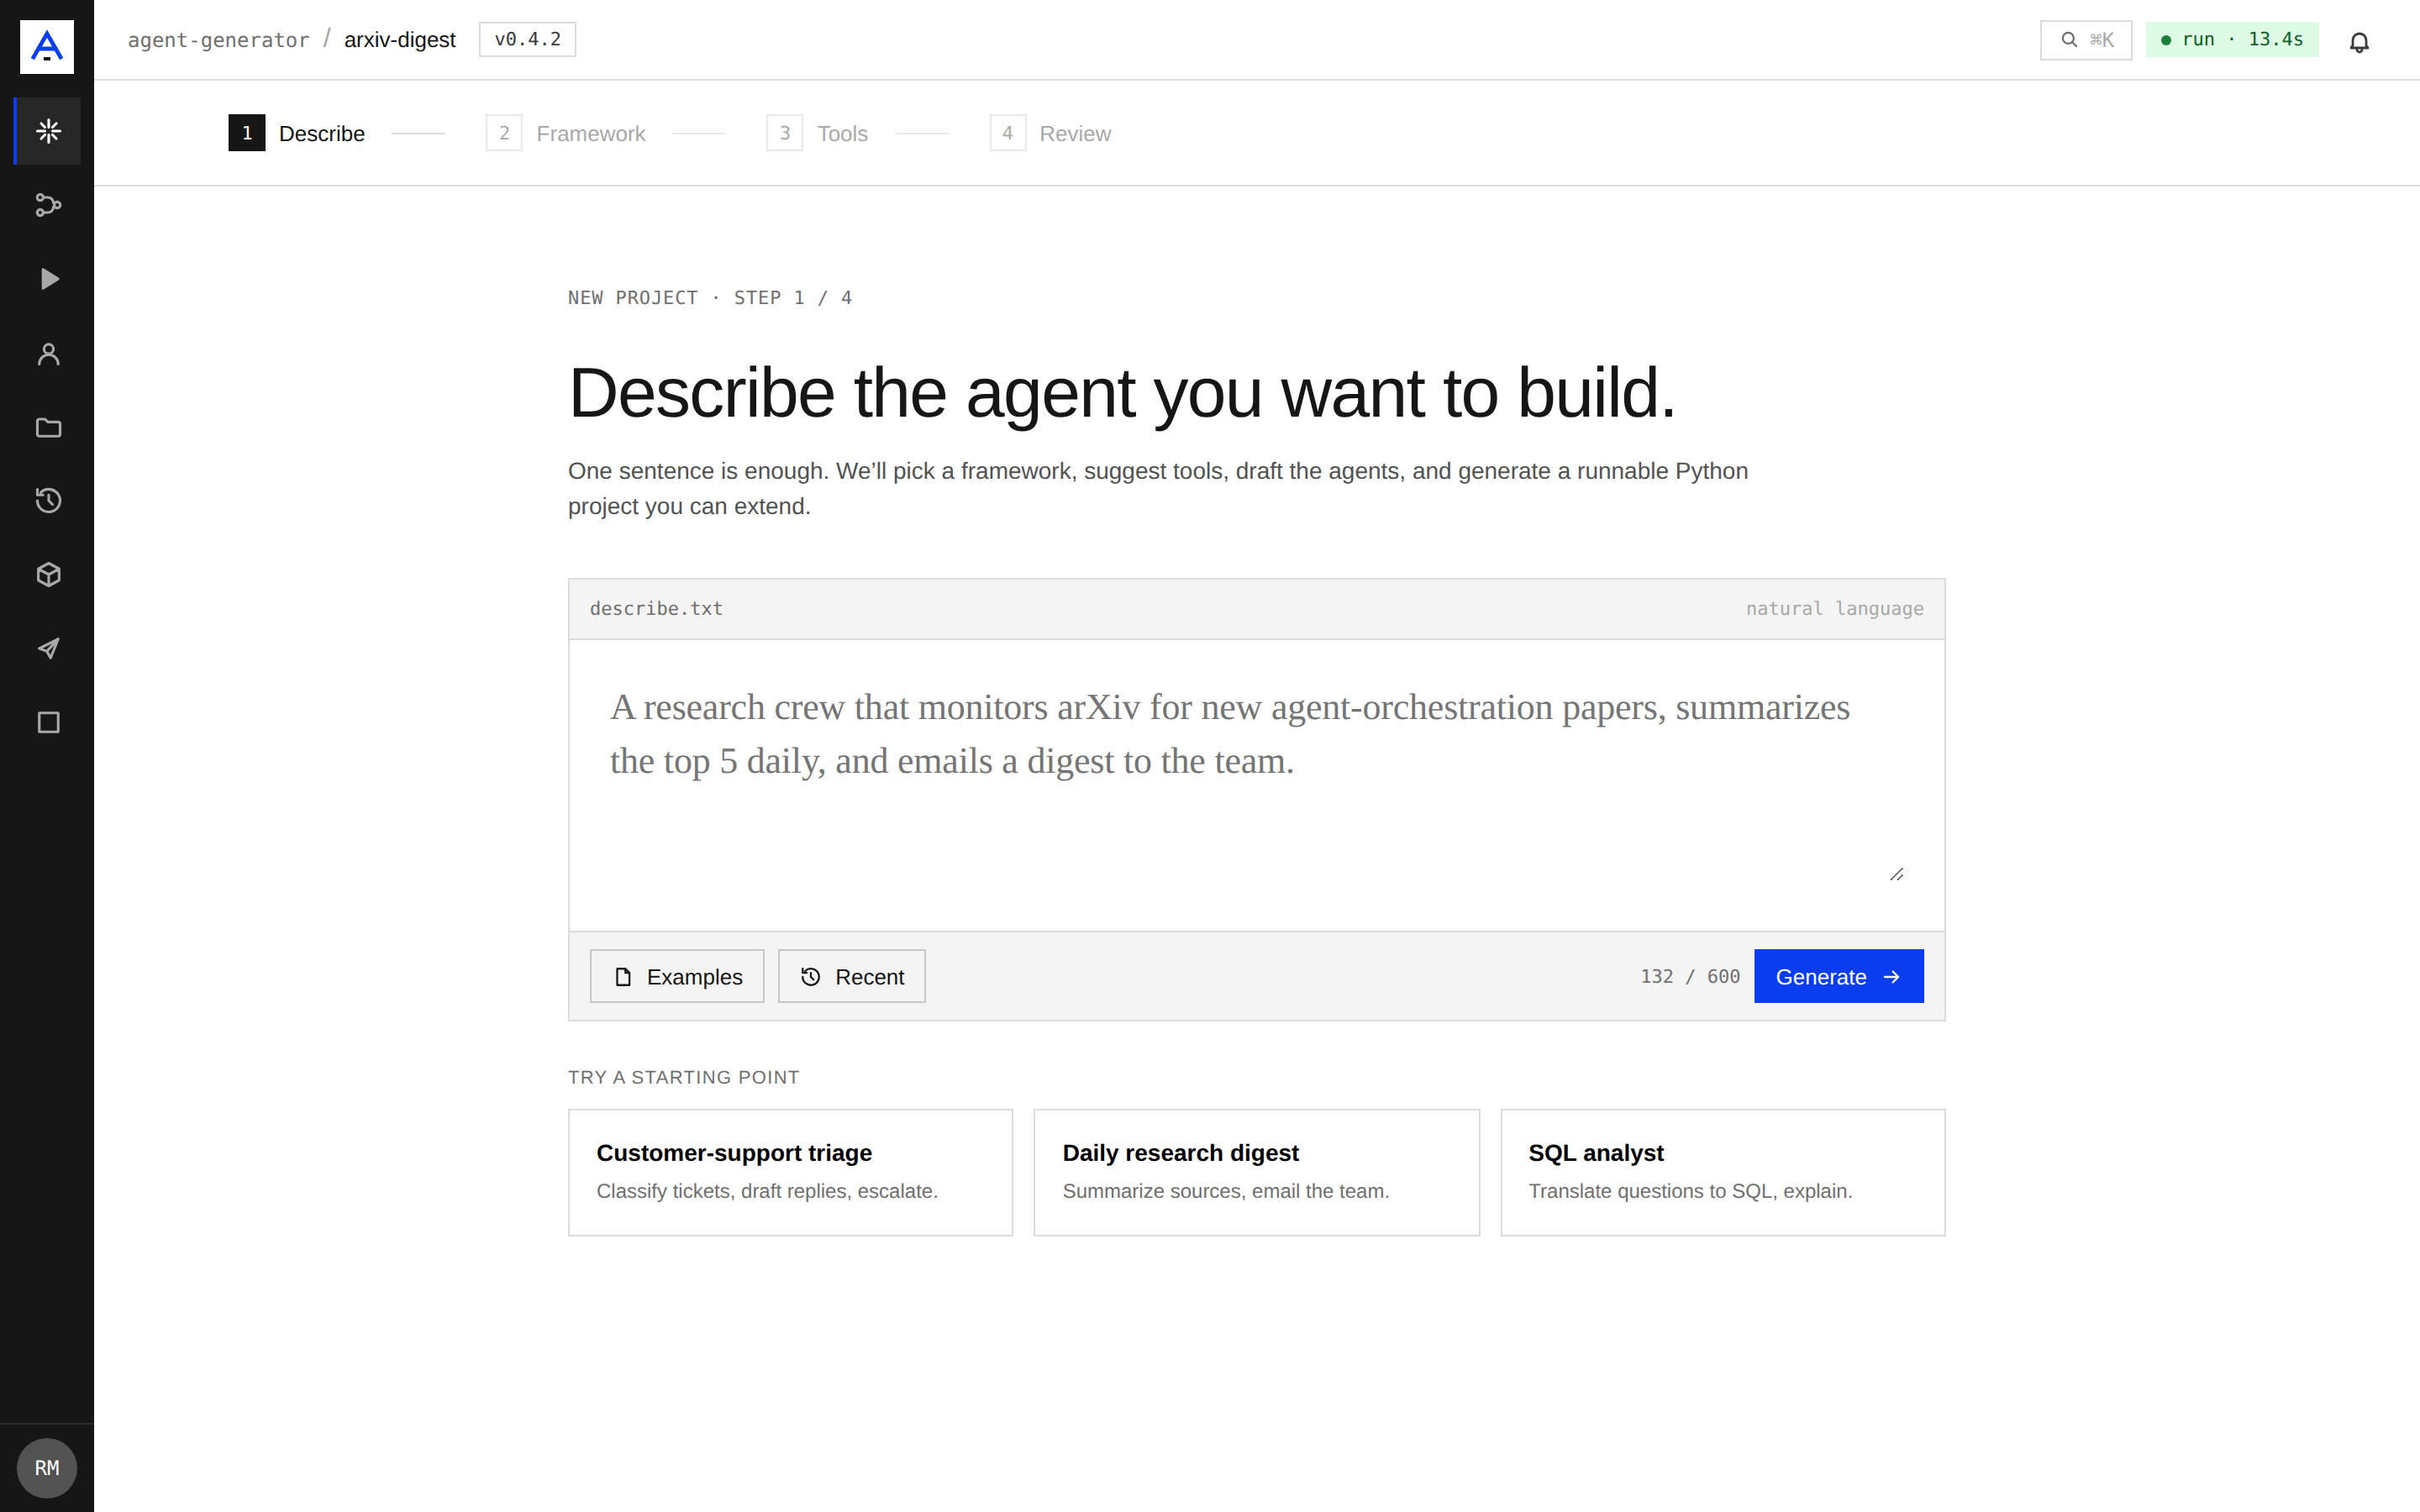This screenshot has width=2420, height=1512.
Task: Click the blue A app logo
Action: coord(47,47)
